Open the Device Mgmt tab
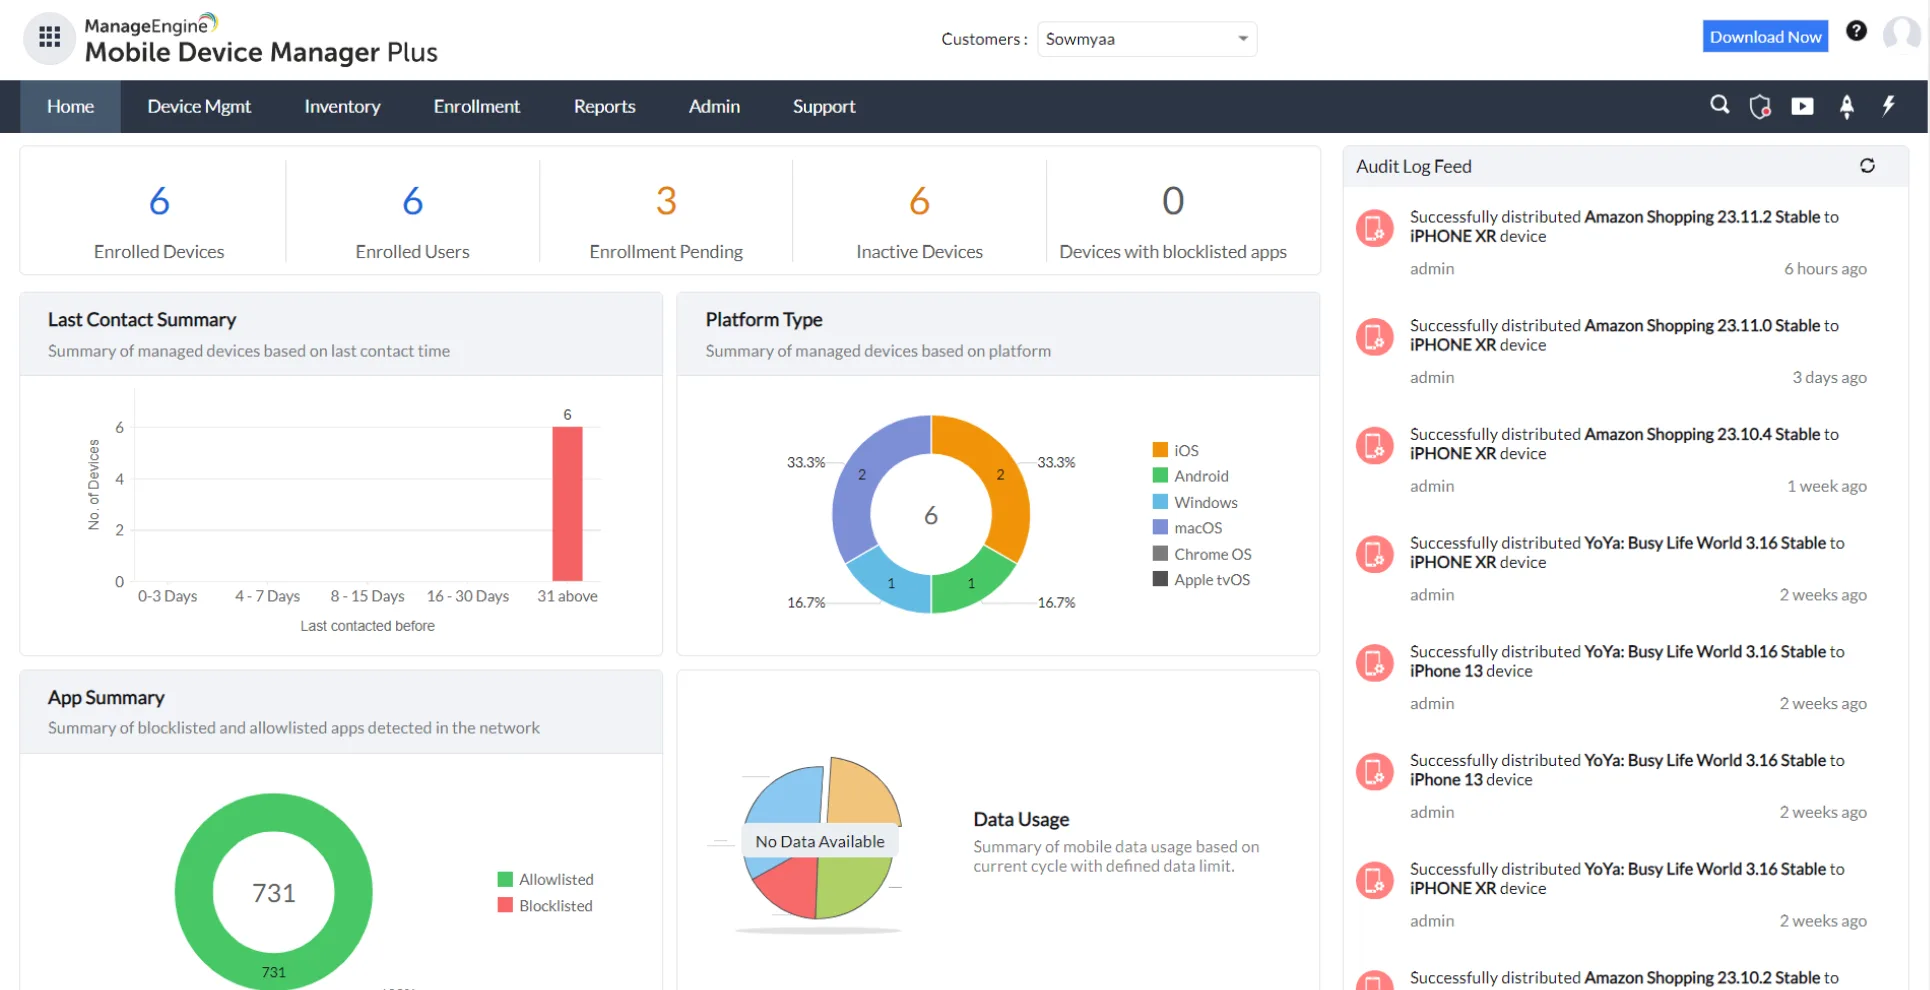The image size is (1930, 990). [x=199, y=106]
